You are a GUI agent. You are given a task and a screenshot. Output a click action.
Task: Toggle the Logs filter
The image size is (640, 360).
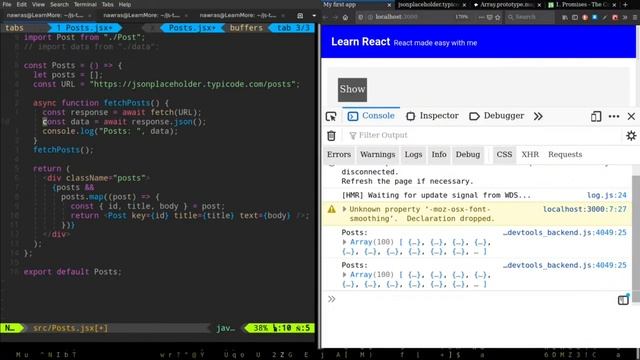click(x=413, y=155)
